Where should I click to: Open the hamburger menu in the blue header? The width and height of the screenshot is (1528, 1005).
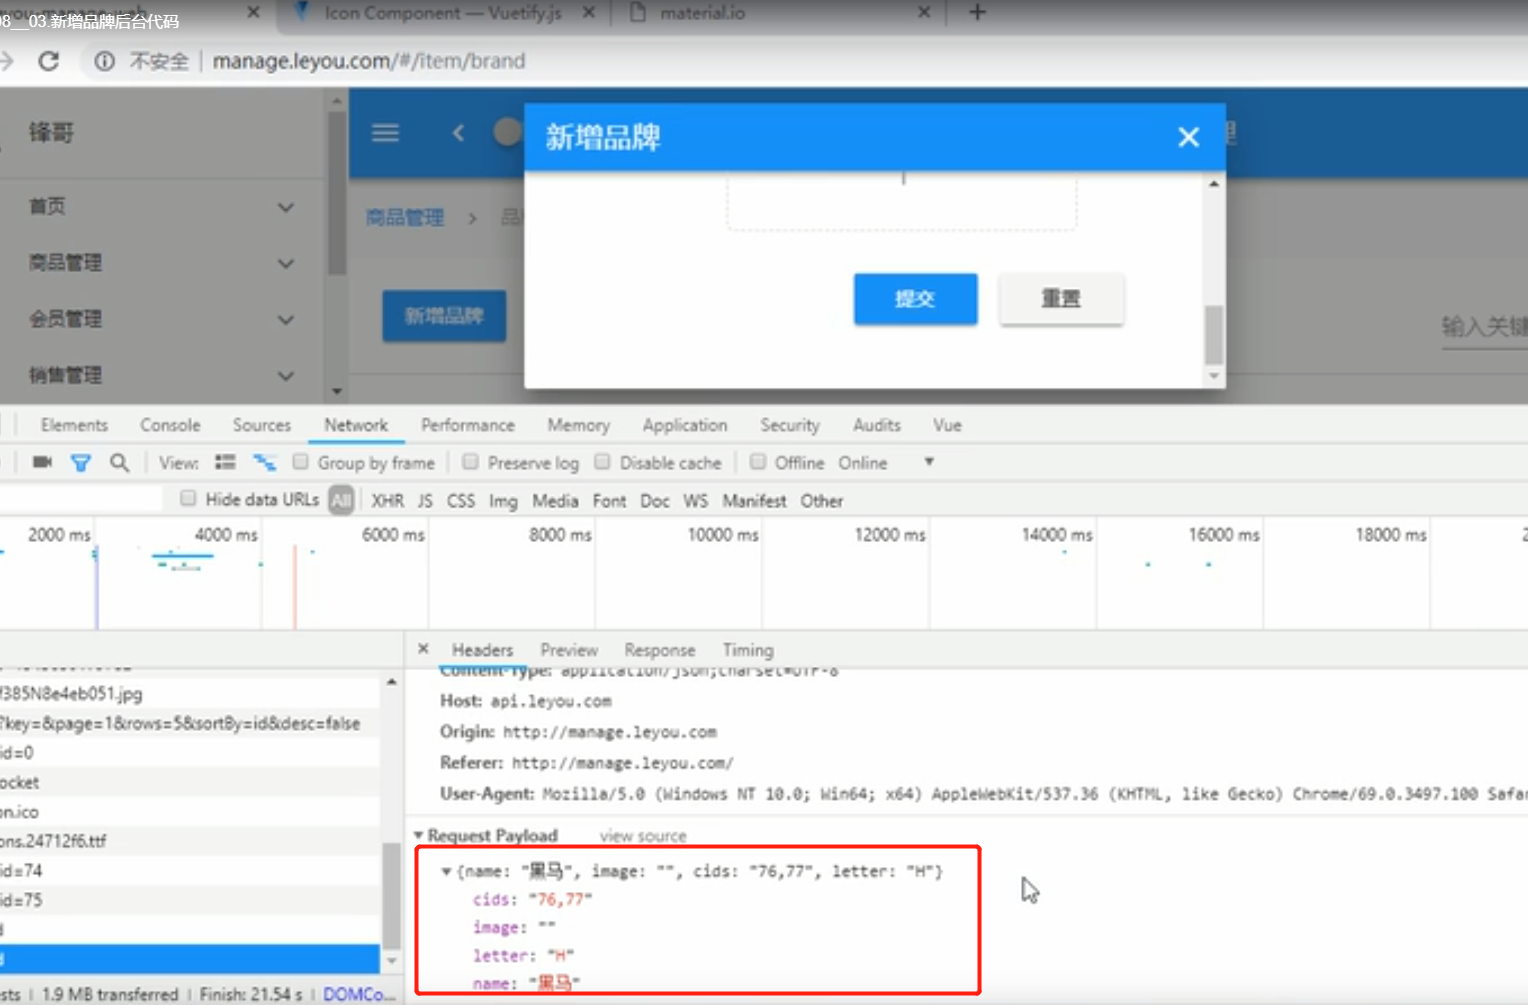(385, 133)
